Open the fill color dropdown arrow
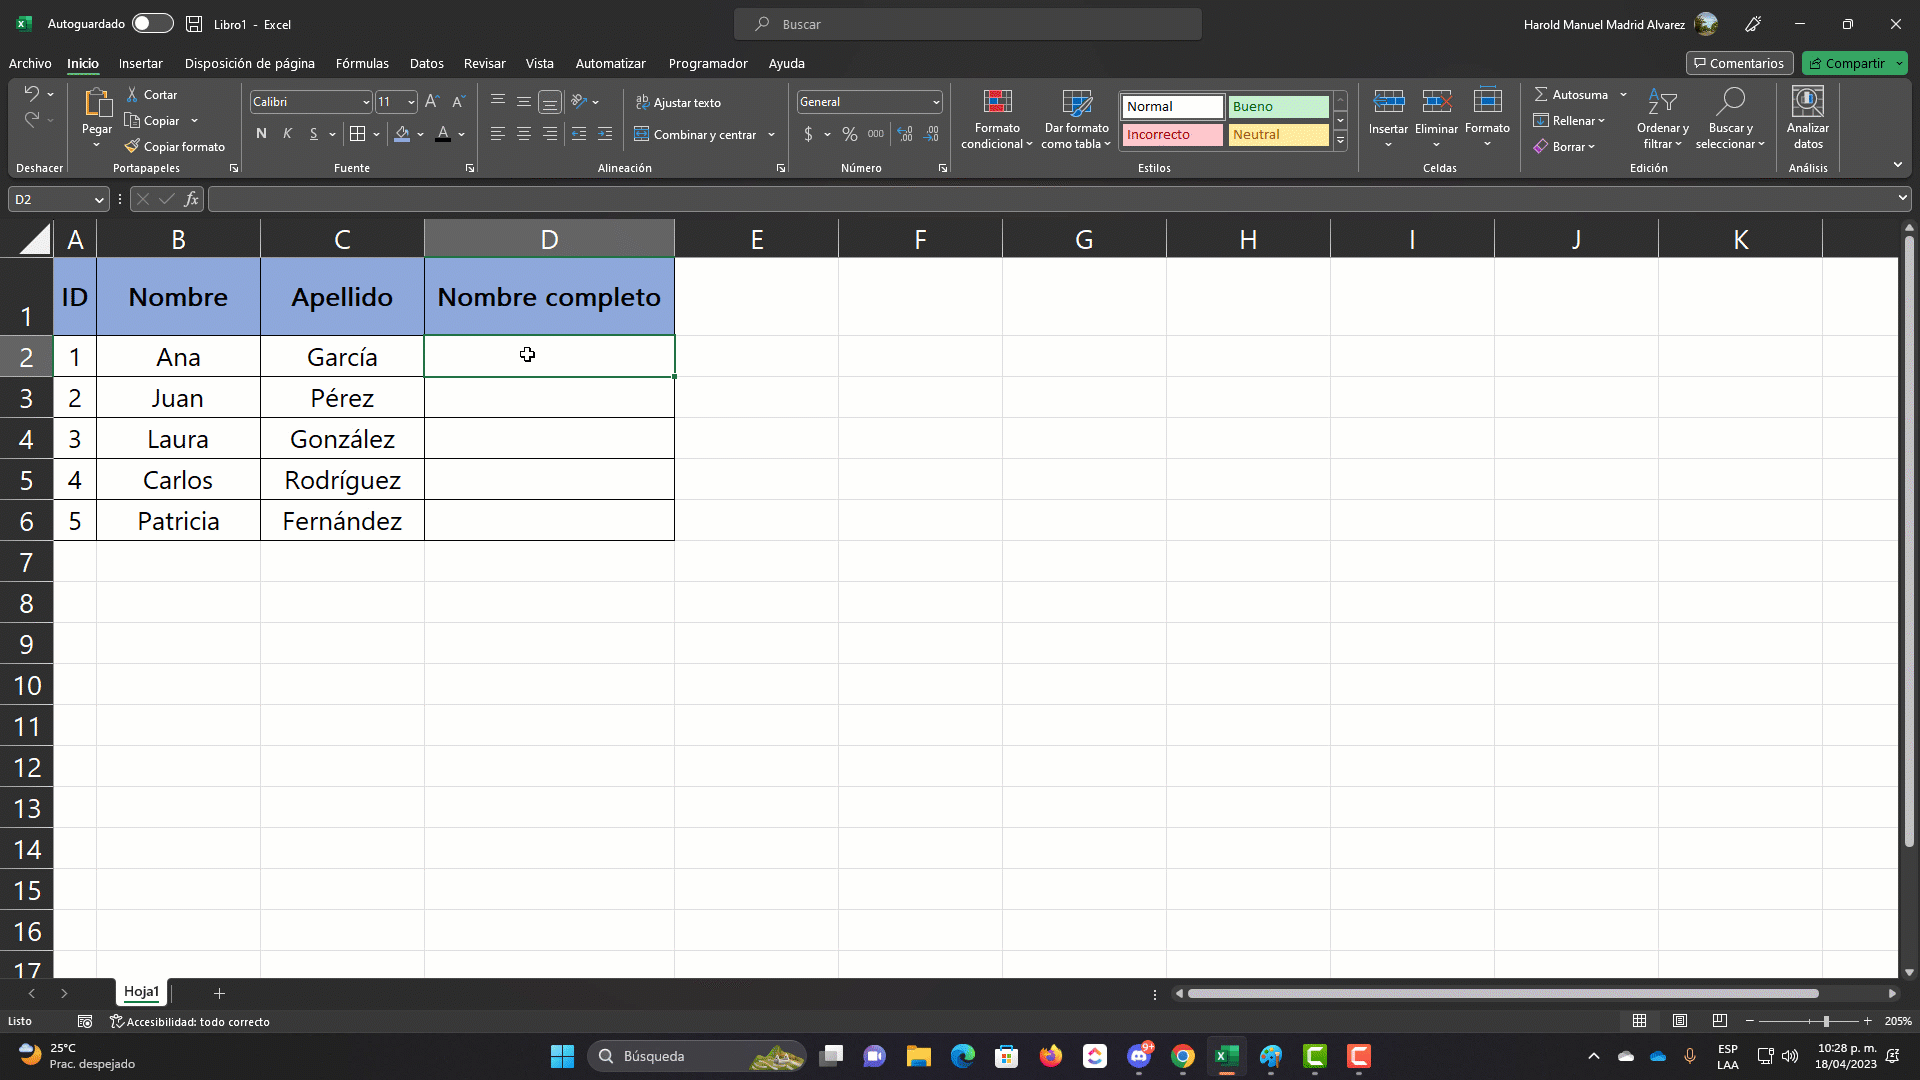This screenshot has height=1080, width=1920. 419,134
